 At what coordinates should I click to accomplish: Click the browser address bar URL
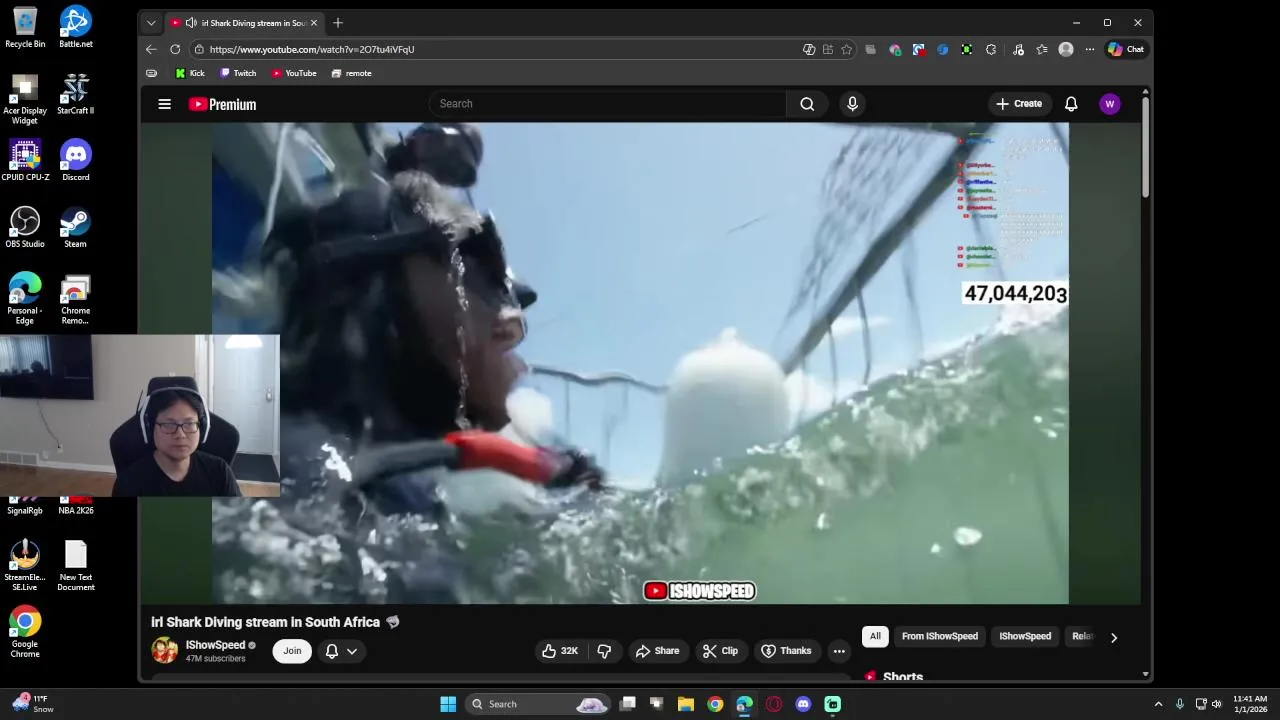[312, 49]
